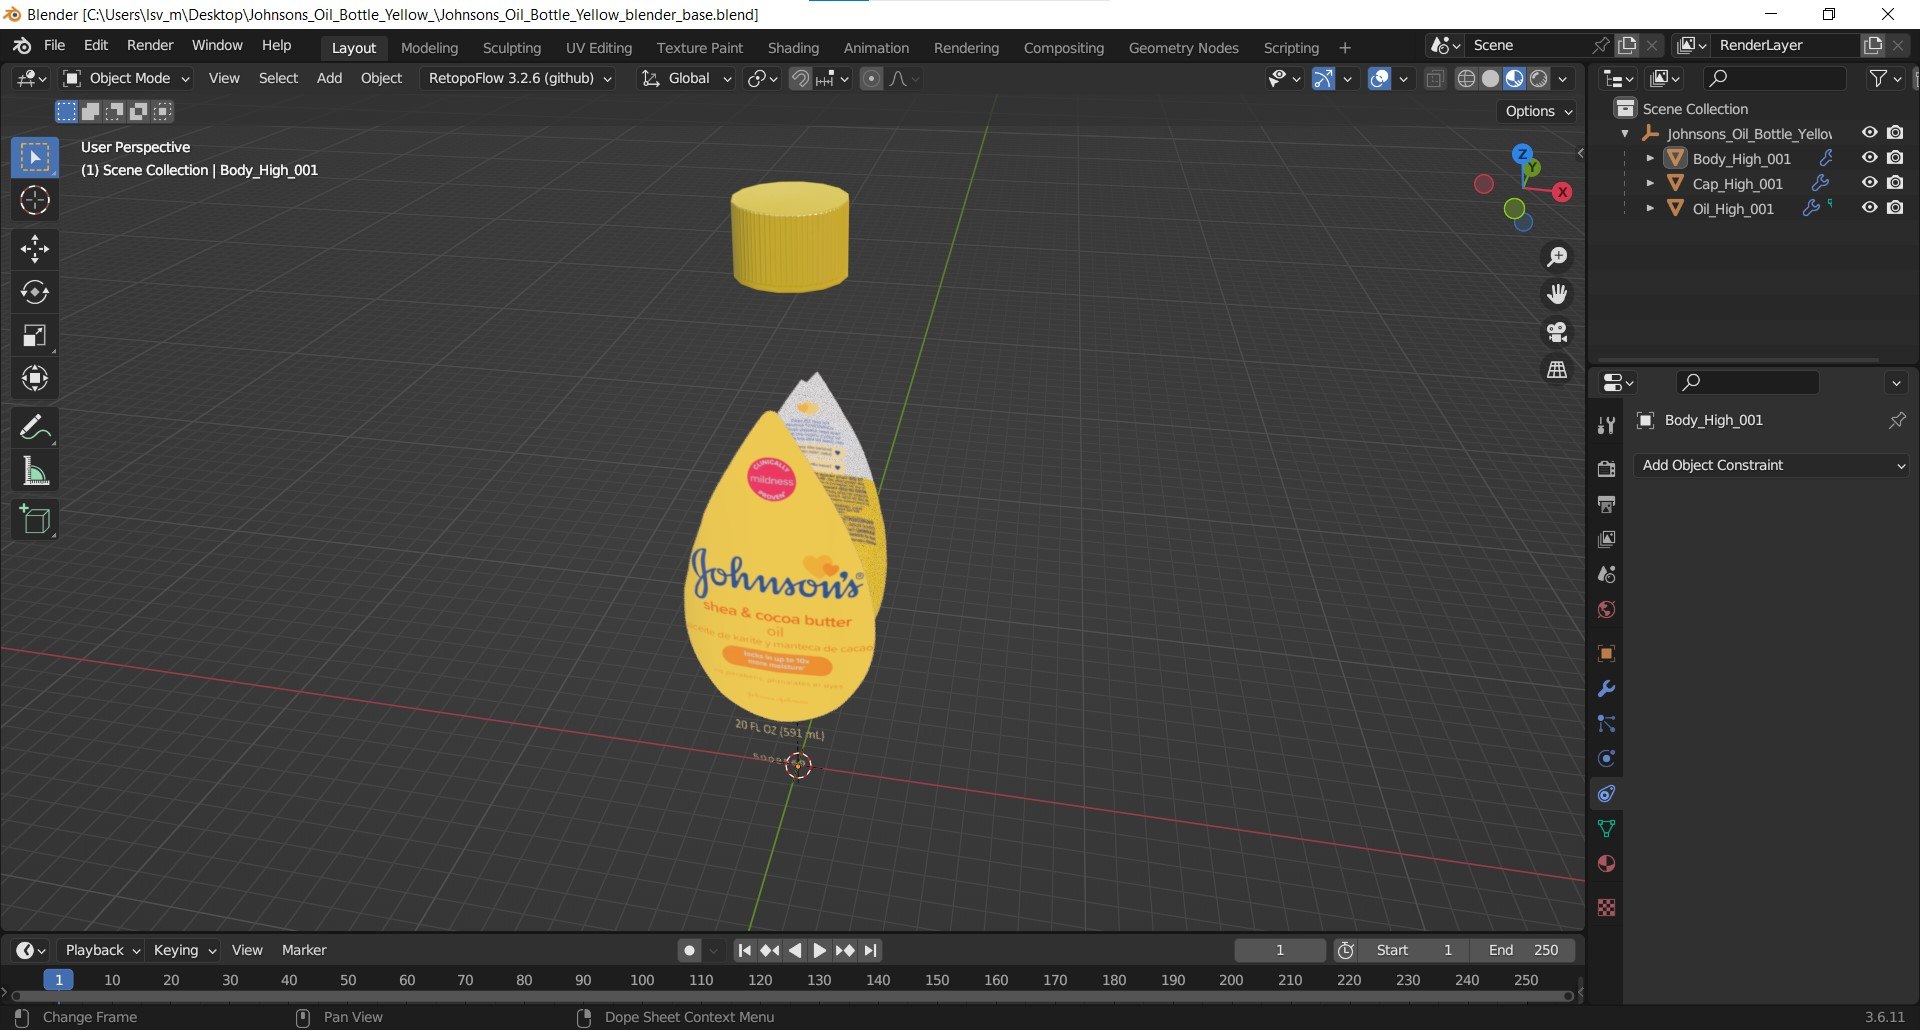Viewport: 1920px width, 1030px height.
Task: Select rendered viewport shading sphere
Action: (x=1539, y=78)
